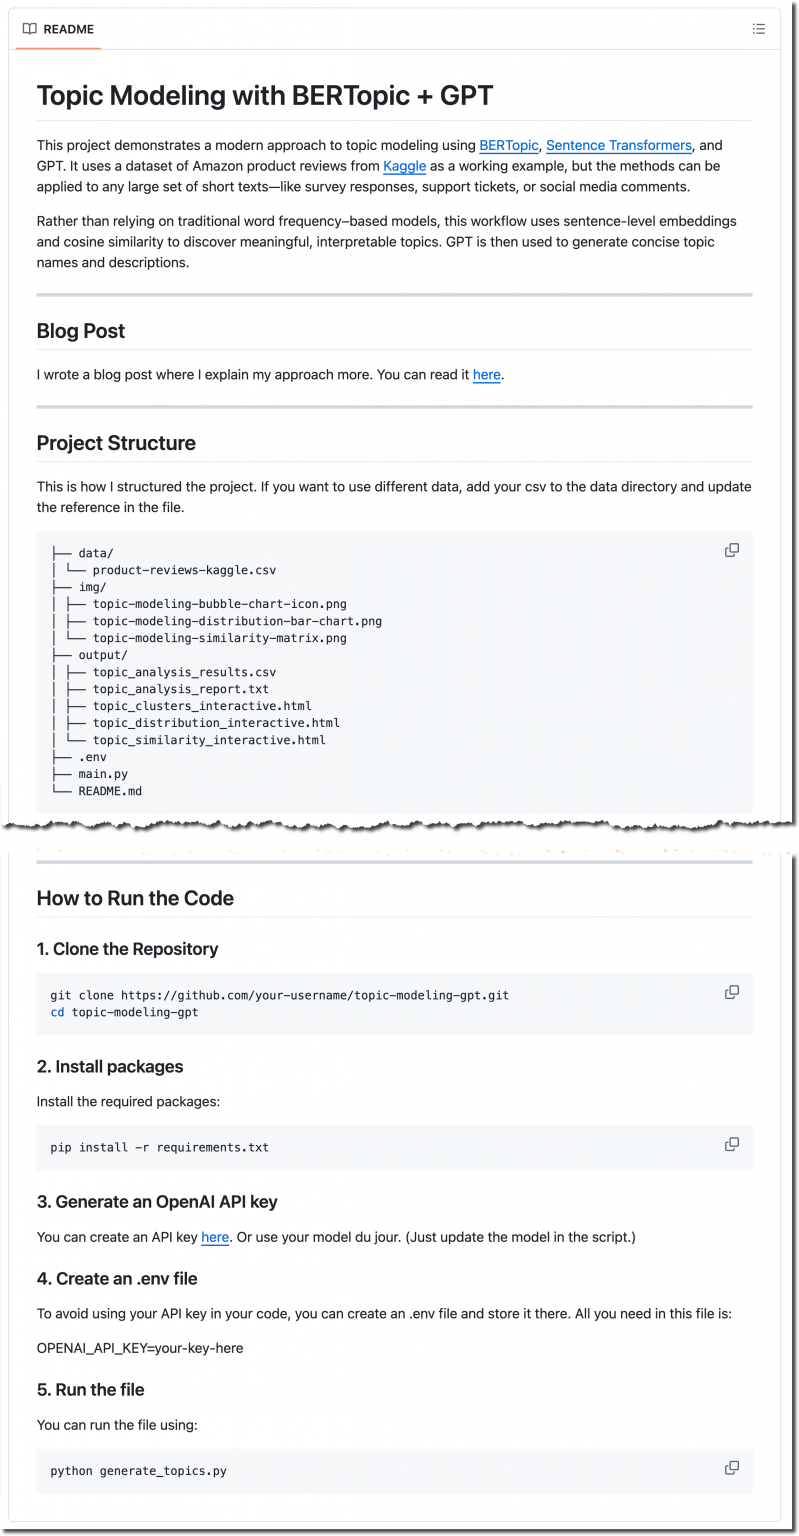Viewport: 799px width, 1536px height.
Task: Click the Blog Post heading
Action: click(x=81, y=330)
